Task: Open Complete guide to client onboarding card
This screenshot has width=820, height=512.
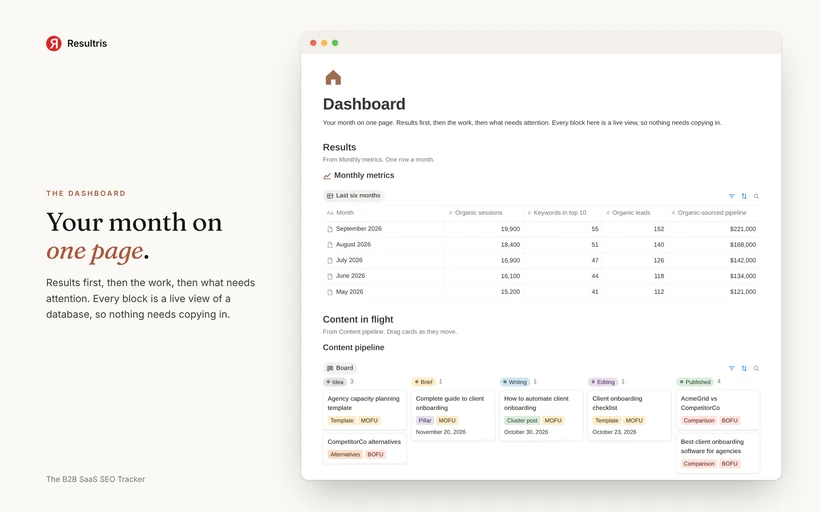Action: [452, 415]
